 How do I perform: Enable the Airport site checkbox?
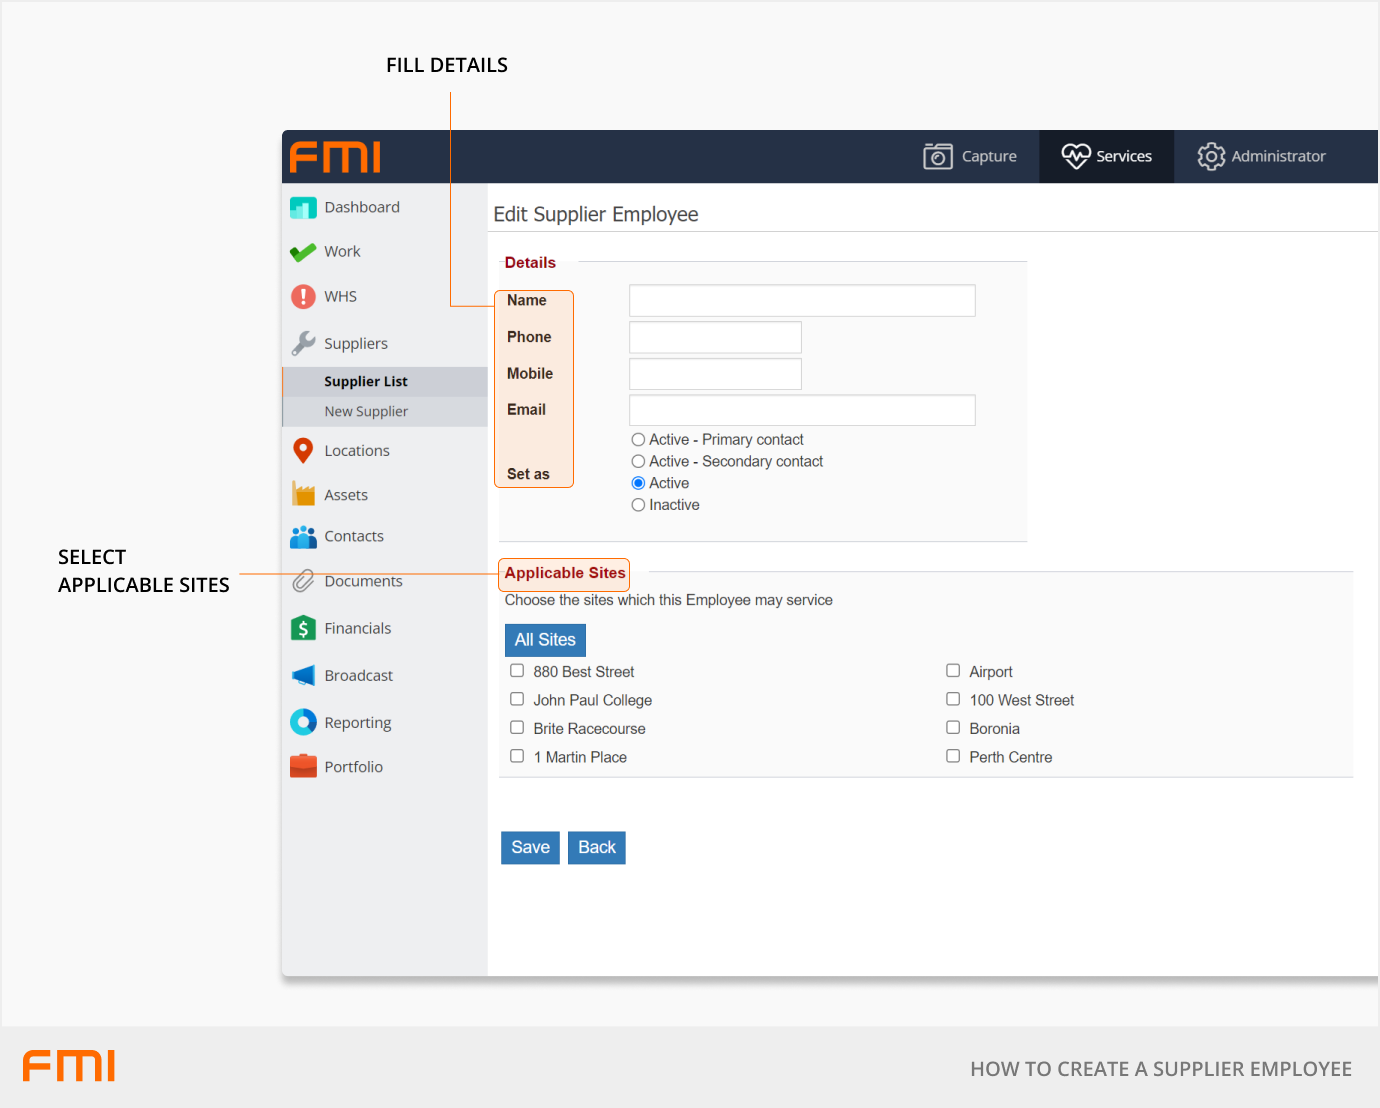(x=953, y=671)
